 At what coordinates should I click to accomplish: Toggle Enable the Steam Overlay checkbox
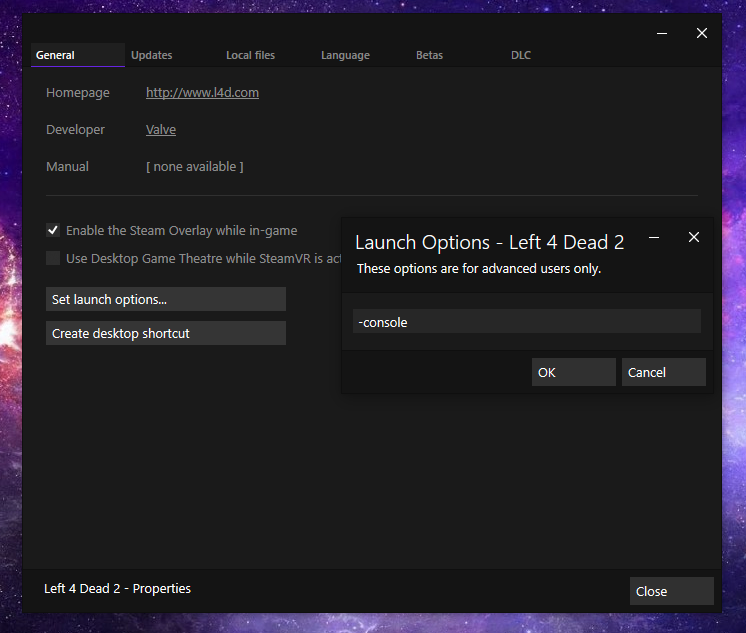[53, 230]
